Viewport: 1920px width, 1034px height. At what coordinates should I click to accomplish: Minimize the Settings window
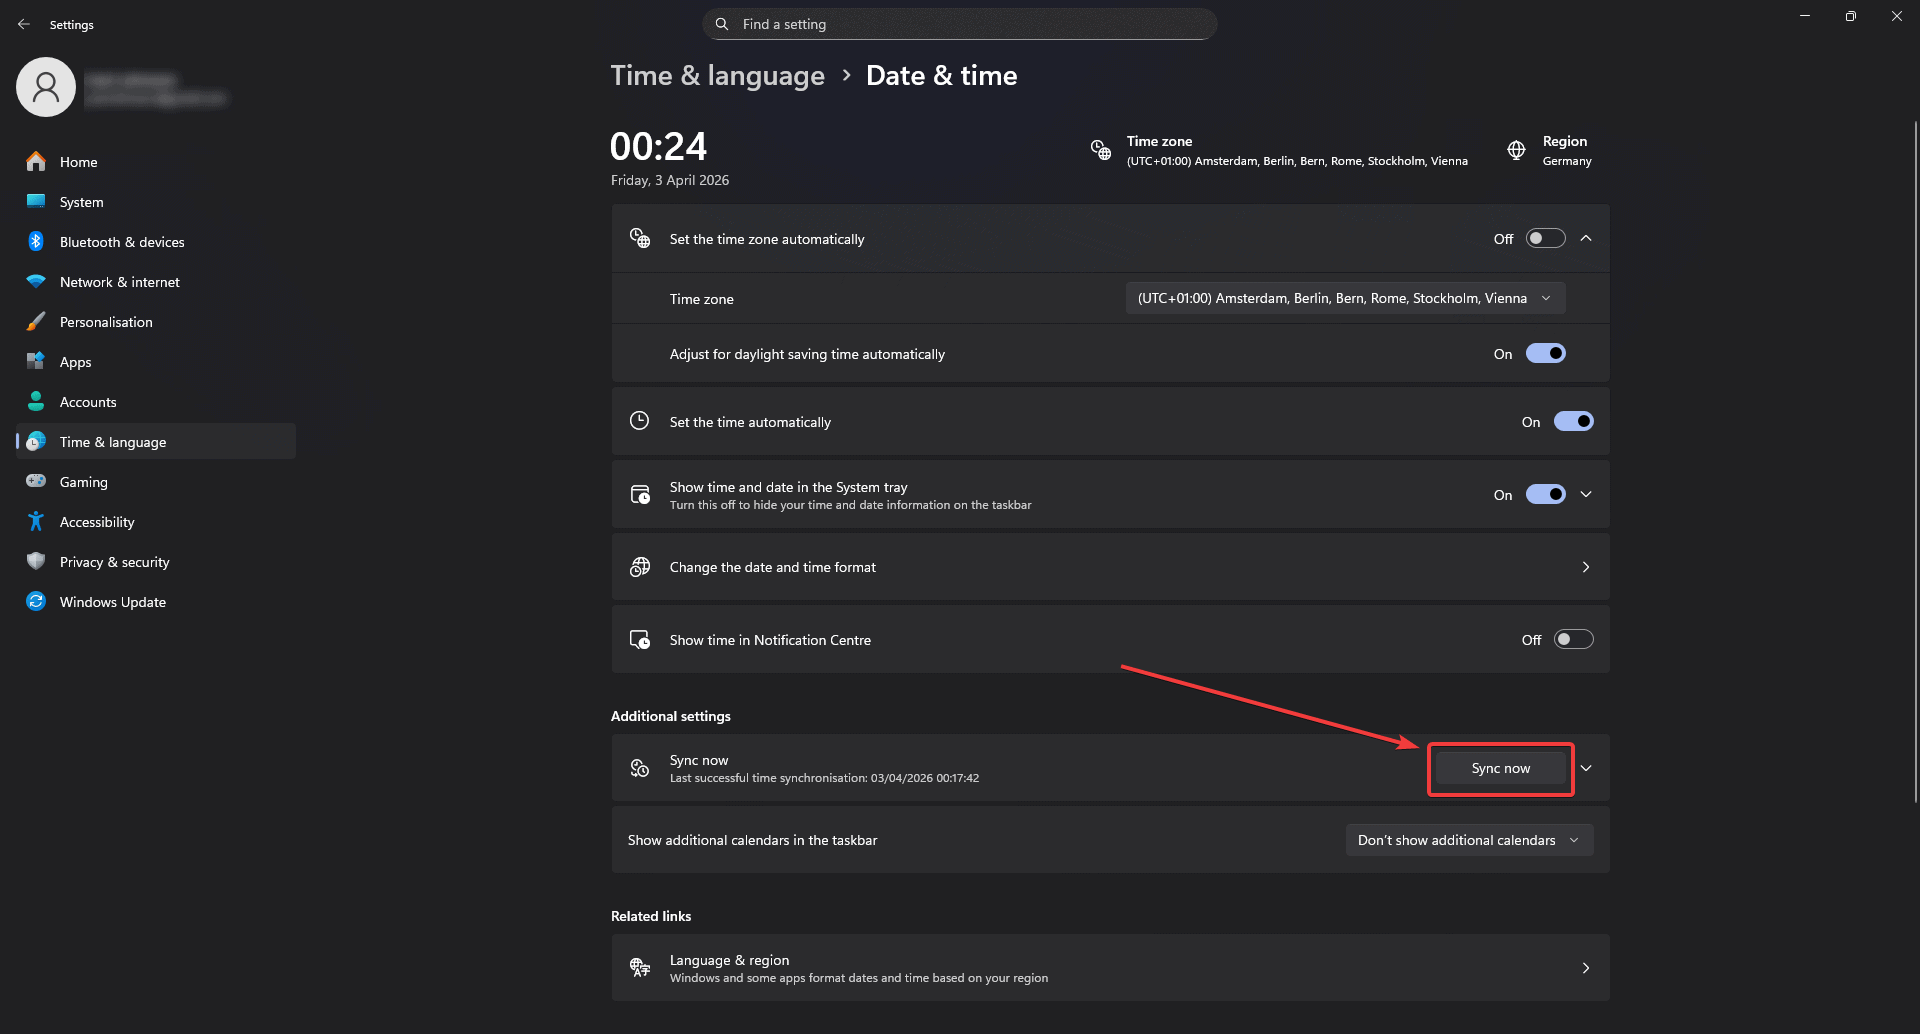(x=1805, y=16)
